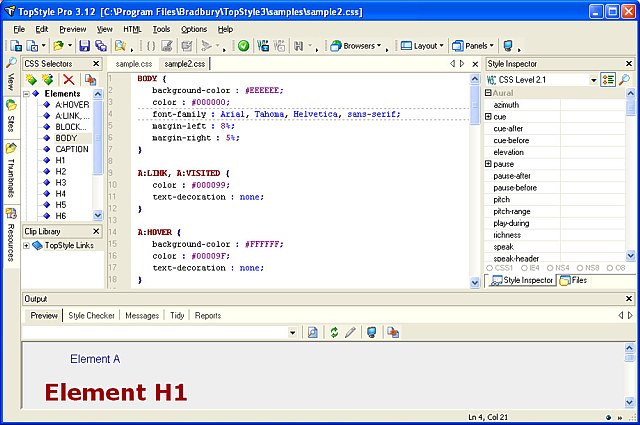Image resolution: width=640 pixels, height=425 pixels.
Task: Toggle categorized view button in Style Inspector
Action: coord(608,80)
